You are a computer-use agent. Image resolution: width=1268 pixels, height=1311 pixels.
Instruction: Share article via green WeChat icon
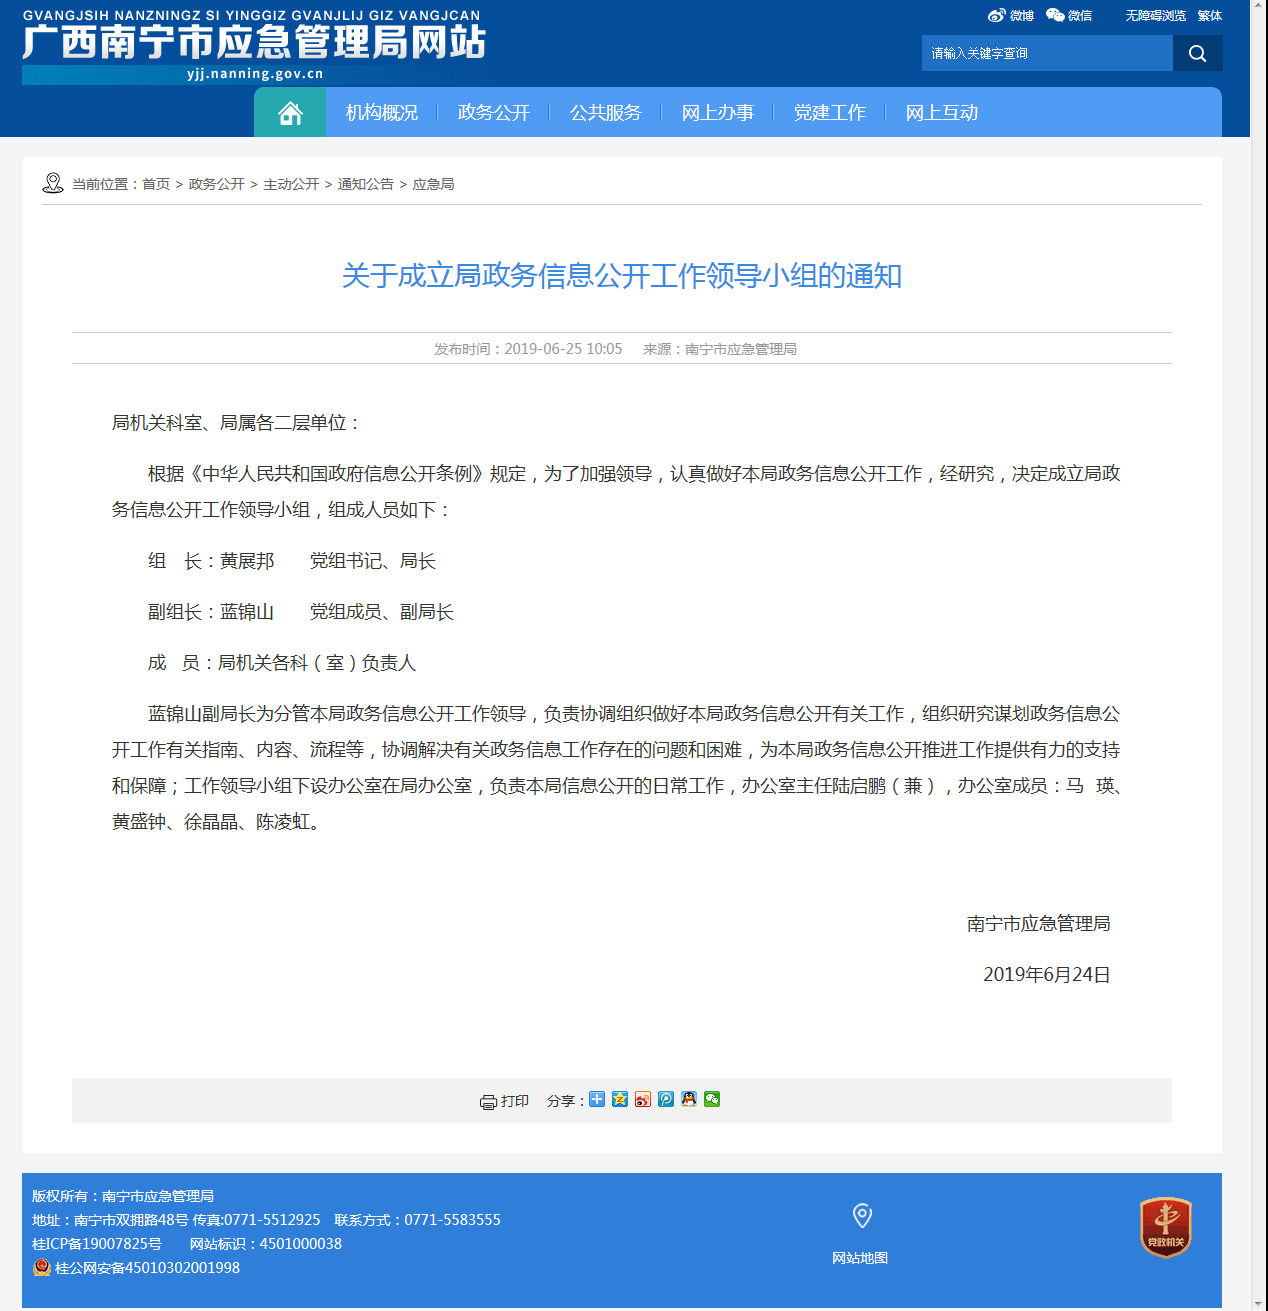click(712, 1100)
